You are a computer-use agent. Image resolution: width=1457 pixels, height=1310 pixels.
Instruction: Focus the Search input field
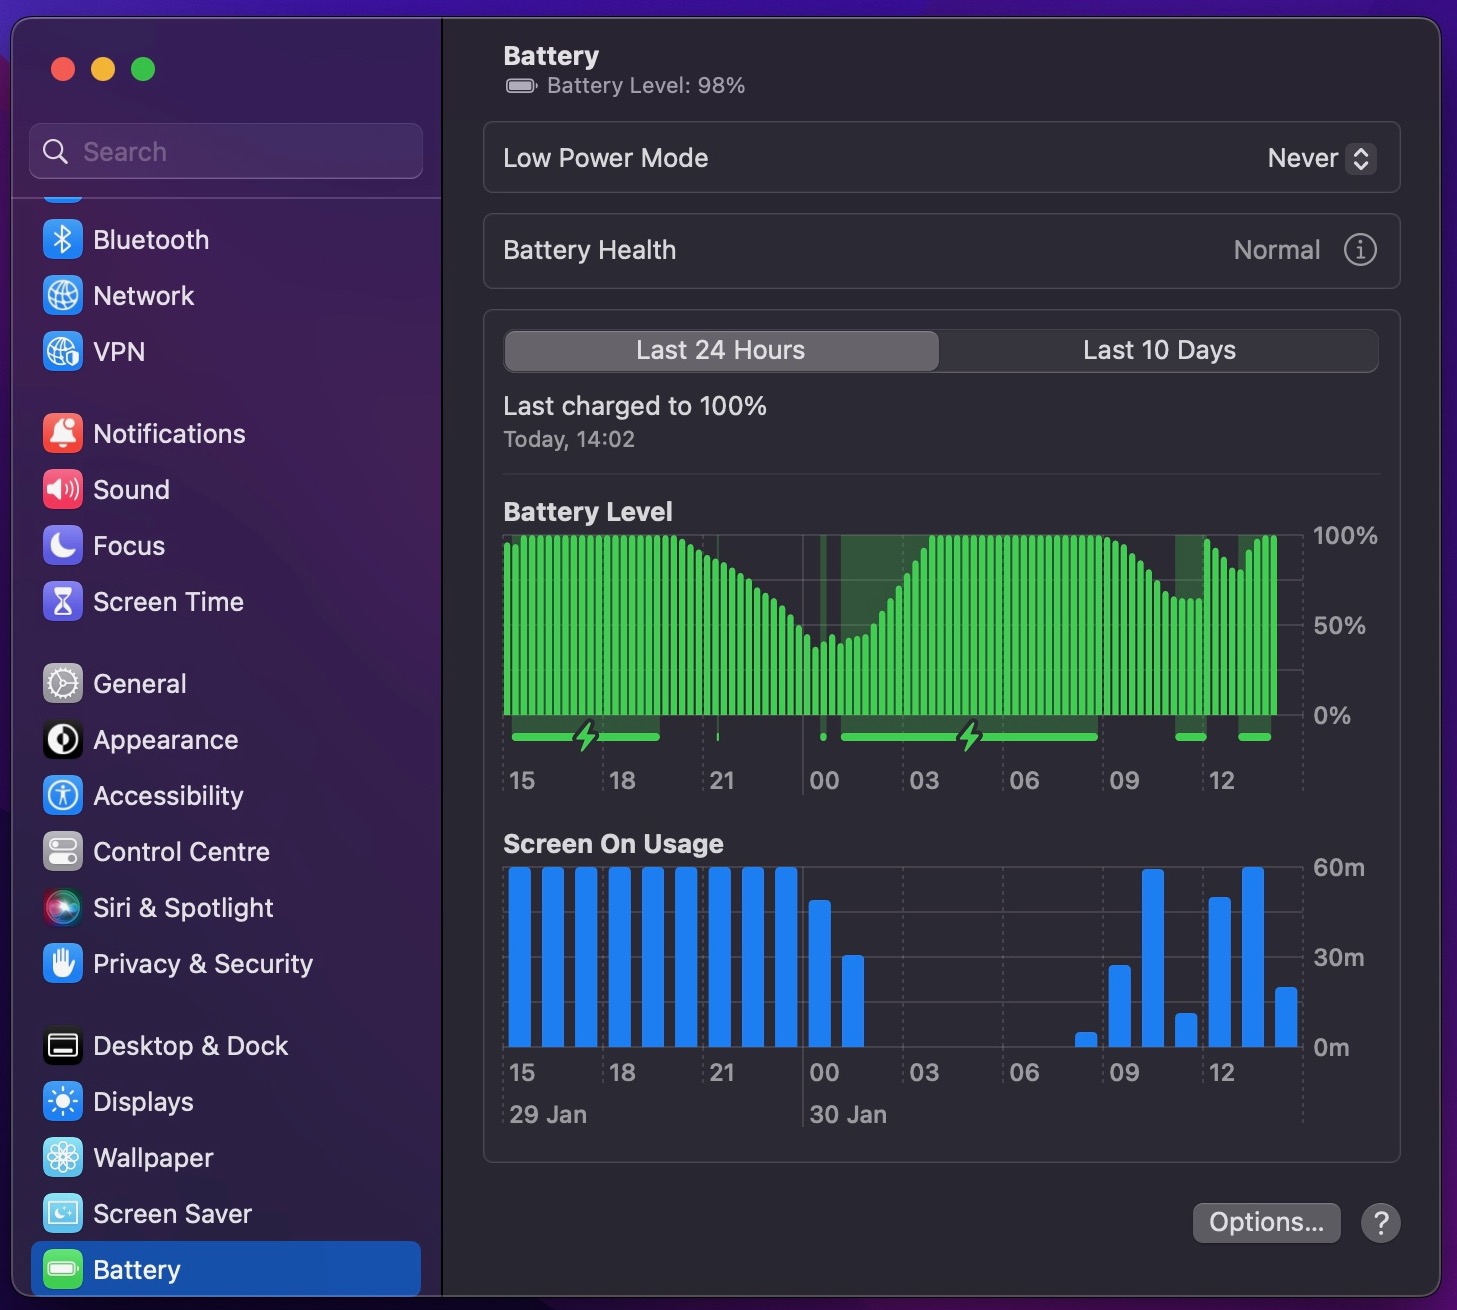pyautogui.click(x=226, y=152)
